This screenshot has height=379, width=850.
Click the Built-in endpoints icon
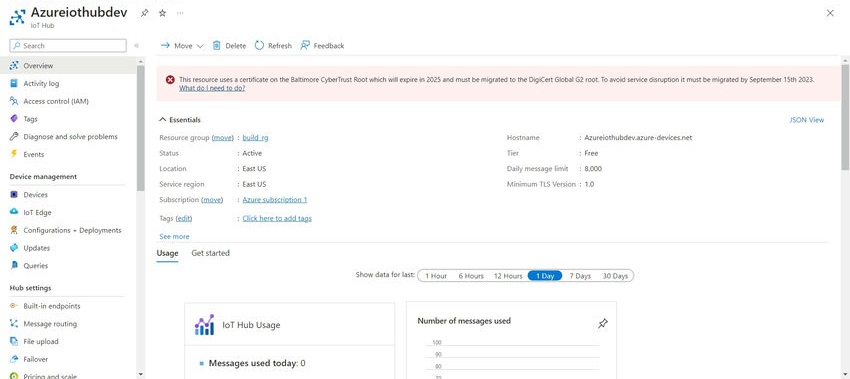tap(14, 306)
